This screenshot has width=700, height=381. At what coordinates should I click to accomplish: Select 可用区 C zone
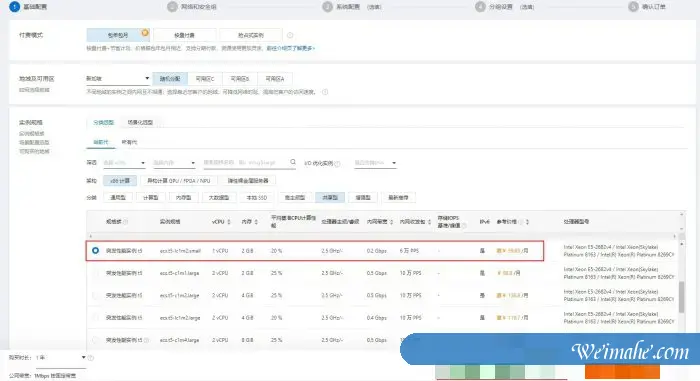coord(205,79)
